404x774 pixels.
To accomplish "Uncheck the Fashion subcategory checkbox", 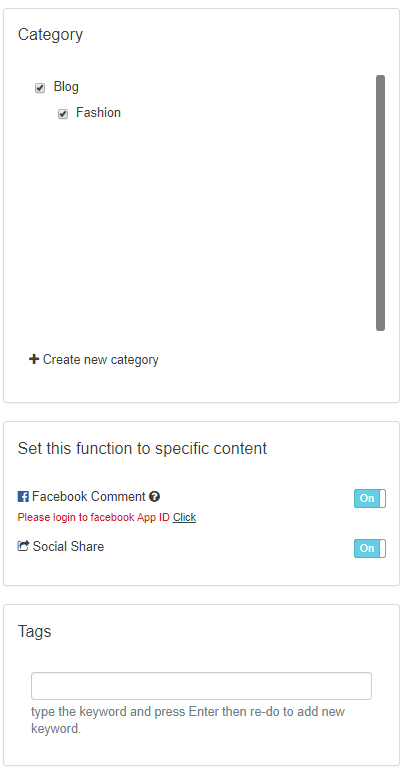I will pyautogui.click(x=63, y=114).
